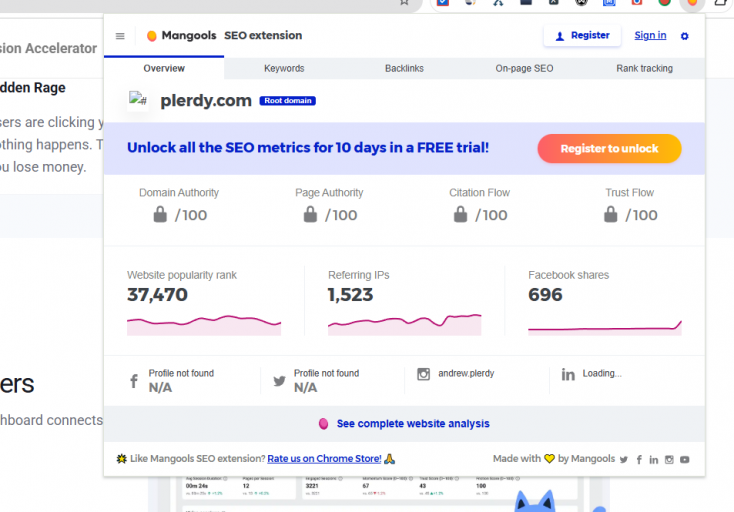Click the Unlock all SEO metrics headline

point(308,148)
